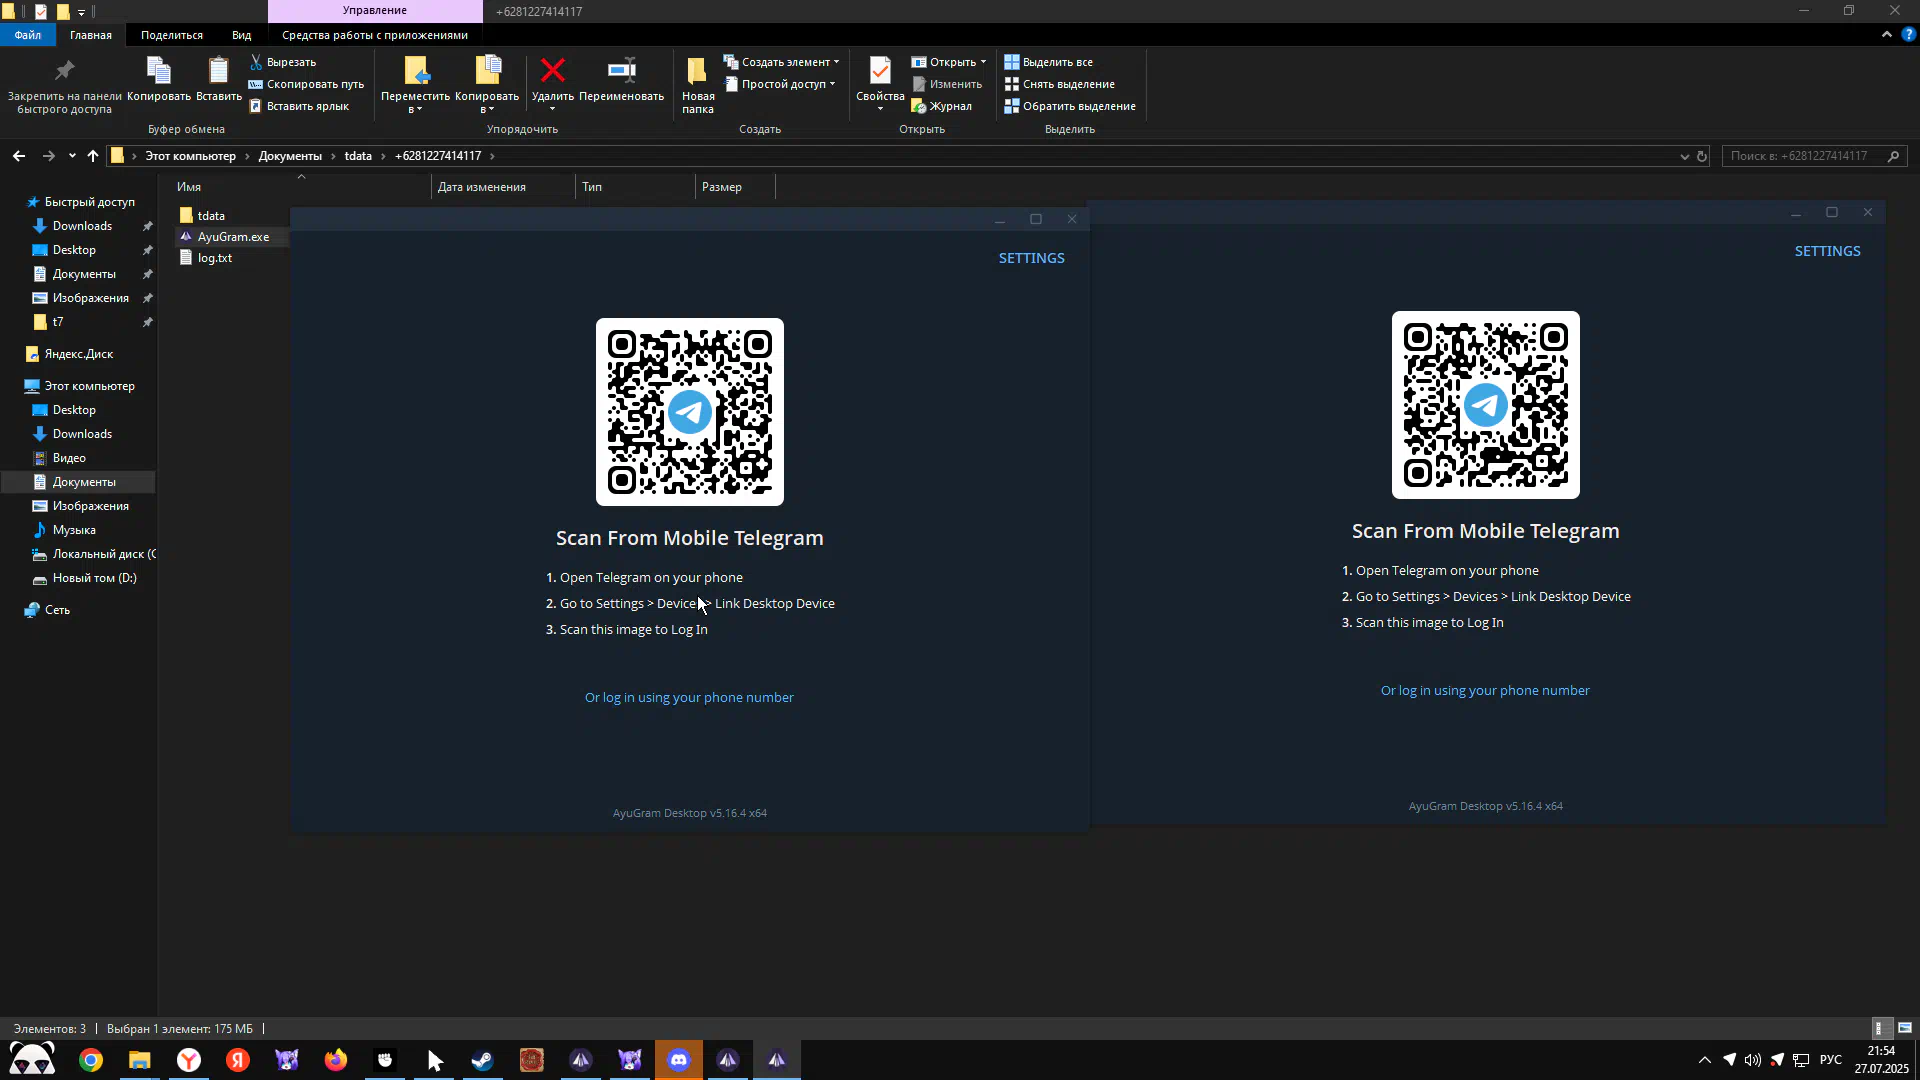
Task: Switch to the Вид ribbon tab
Action: click(x=242, y=35)
